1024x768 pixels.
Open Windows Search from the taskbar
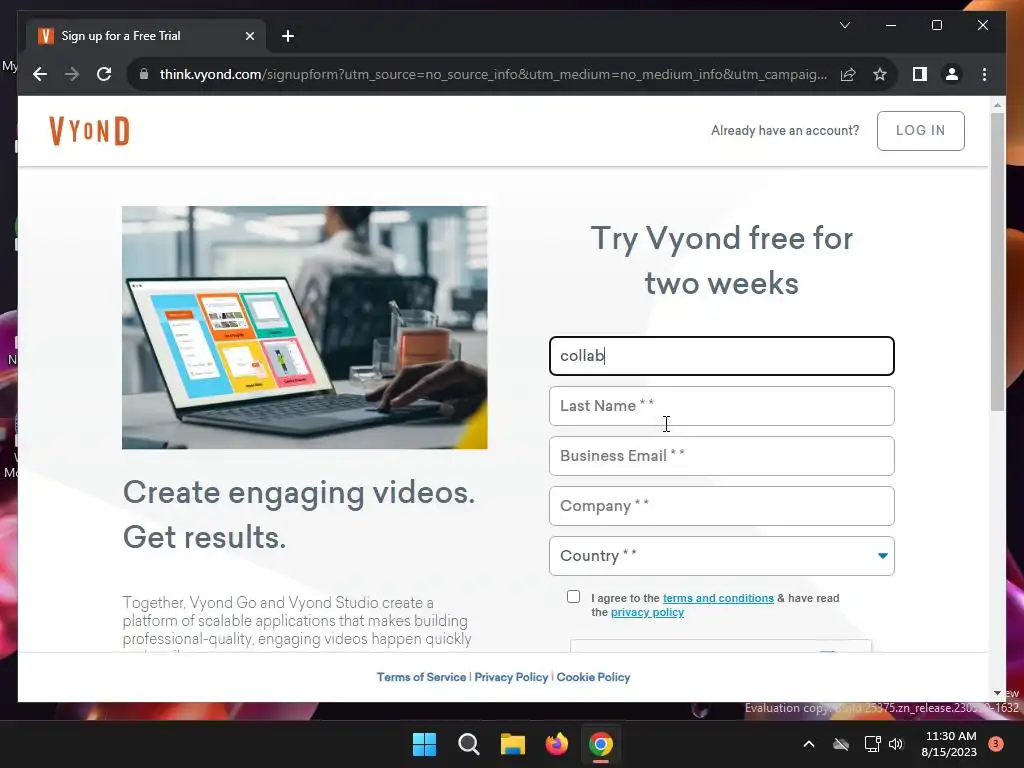(468, 744)
